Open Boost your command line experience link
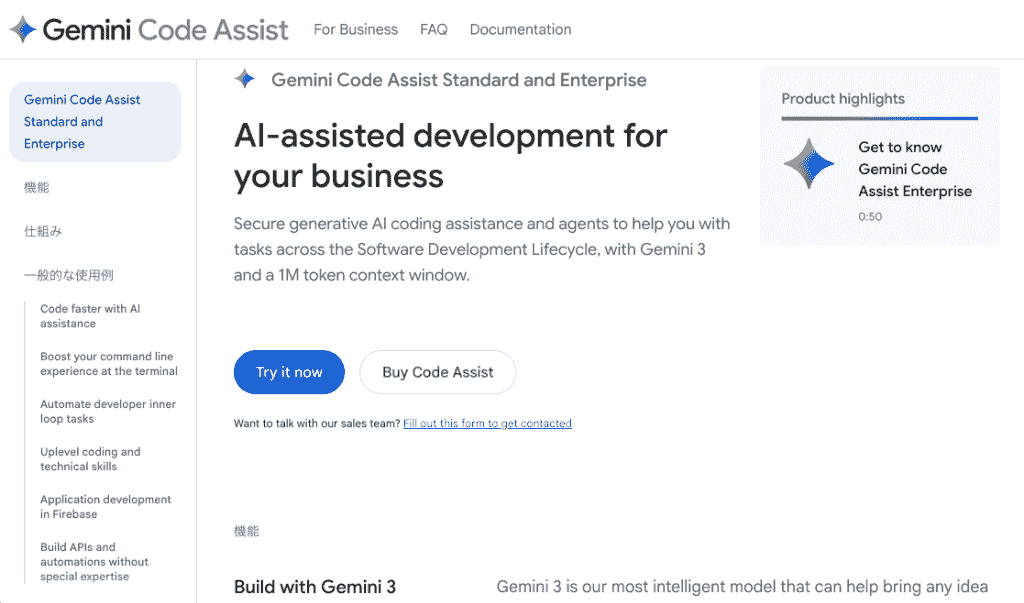 pyautogui.click(x=108, y=364)
